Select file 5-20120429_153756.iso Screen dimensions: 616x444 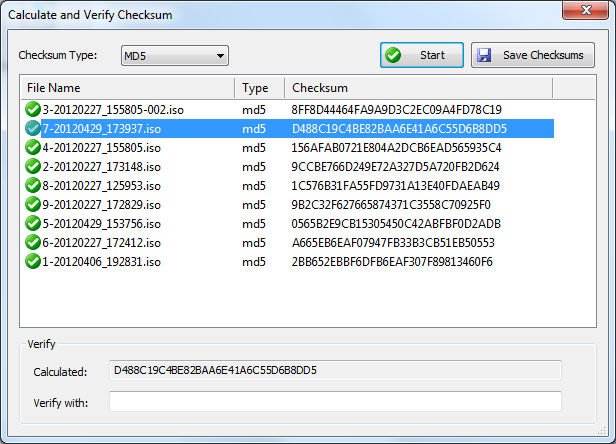click(x=102, y=224)
